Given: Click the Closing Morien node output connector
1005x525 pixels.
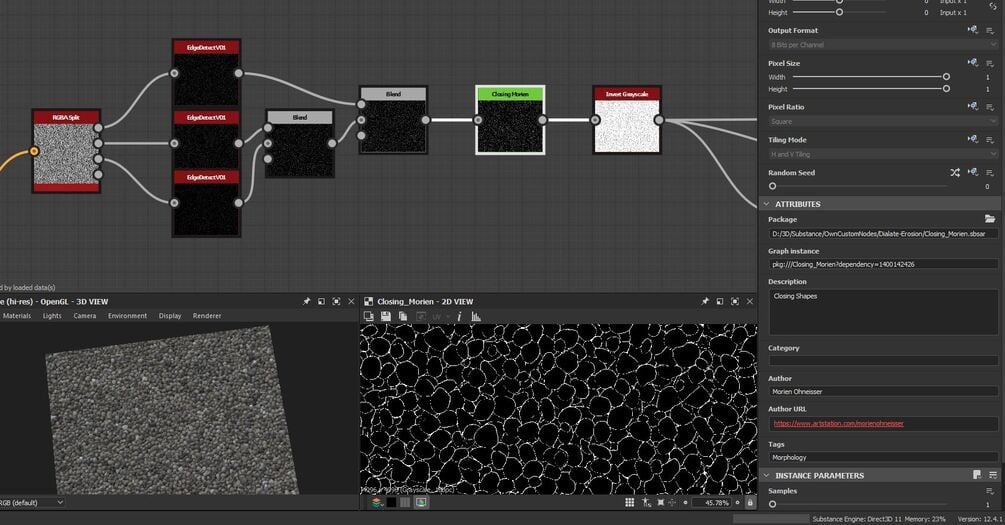Looking at the screenshot, I should 543,120.
